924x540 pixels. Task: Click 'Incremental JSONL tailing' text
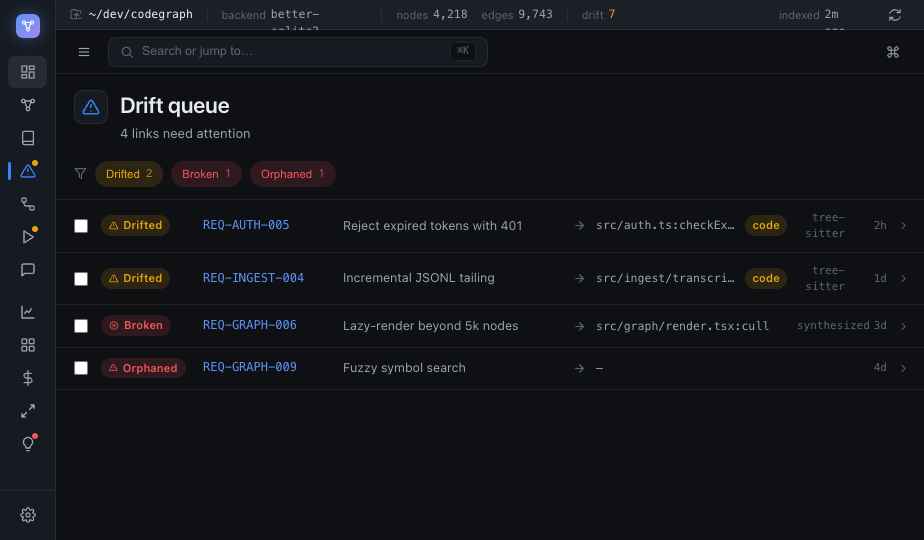[418, 278]
